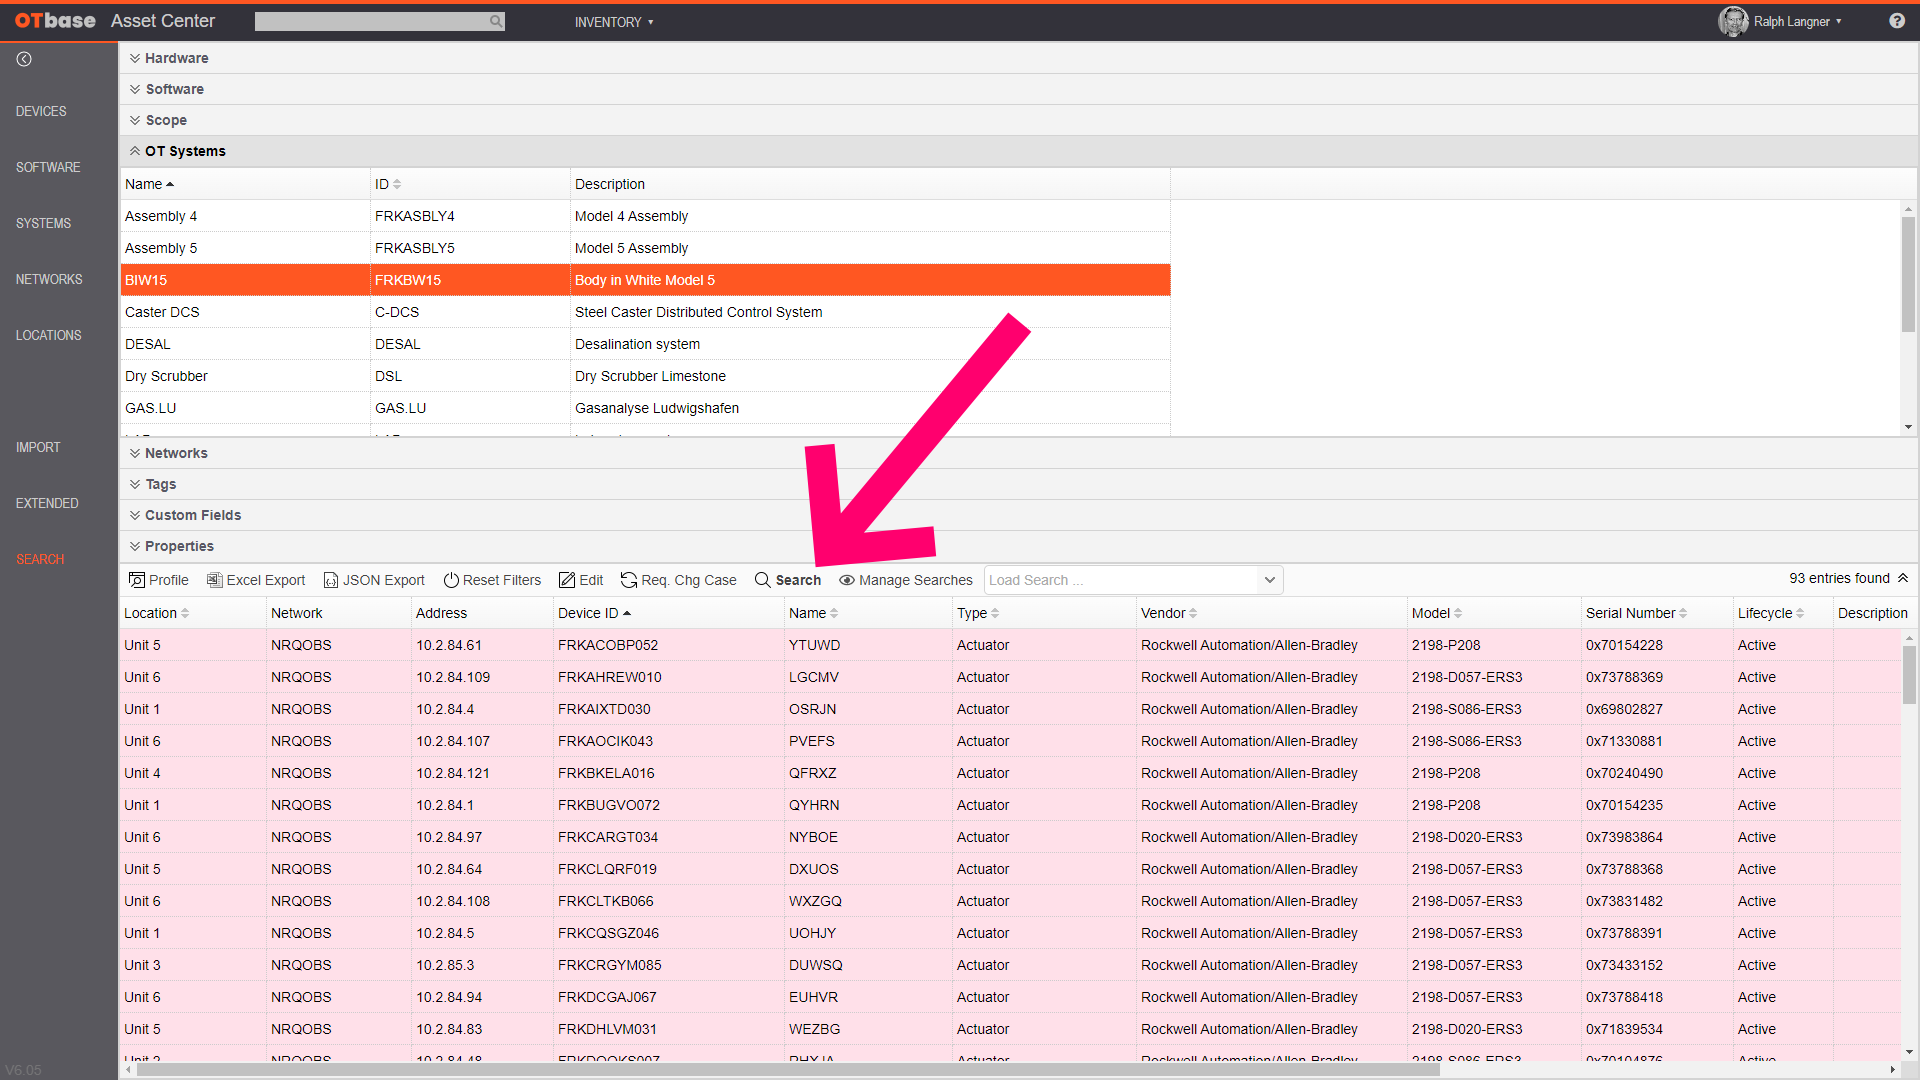Click the help question mark icon
Viewport: 1920px width, 1080px height.
(1897, 21)
